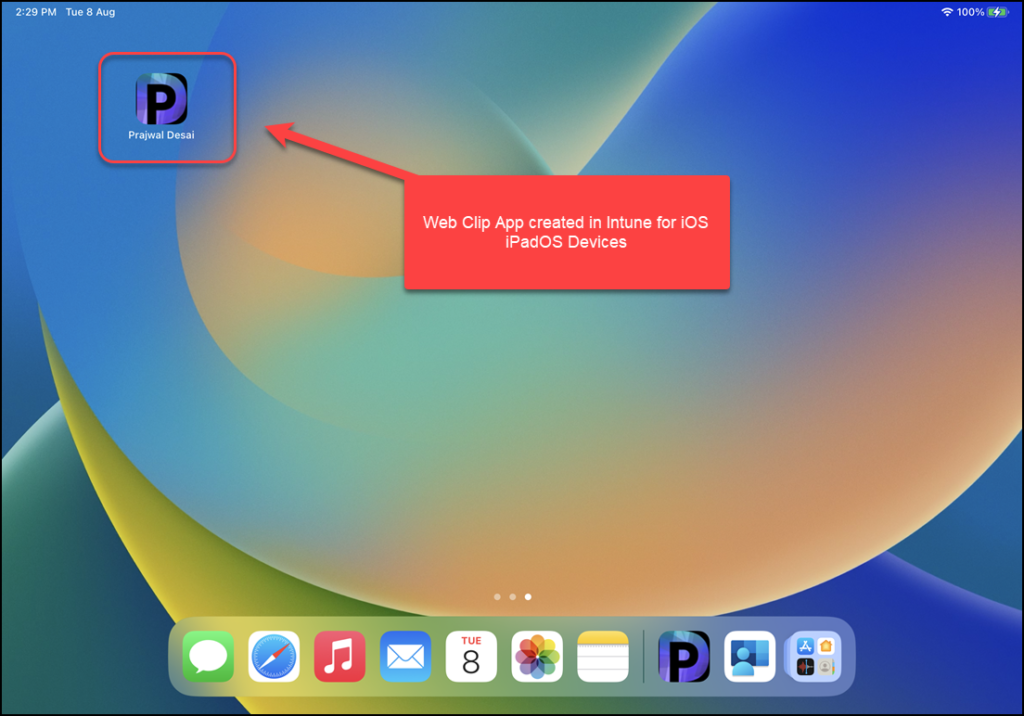Screen dimensions: 1024x716
Task: Open the Photos app in dock
Action: pyautogui.click(x=537, y=657)
